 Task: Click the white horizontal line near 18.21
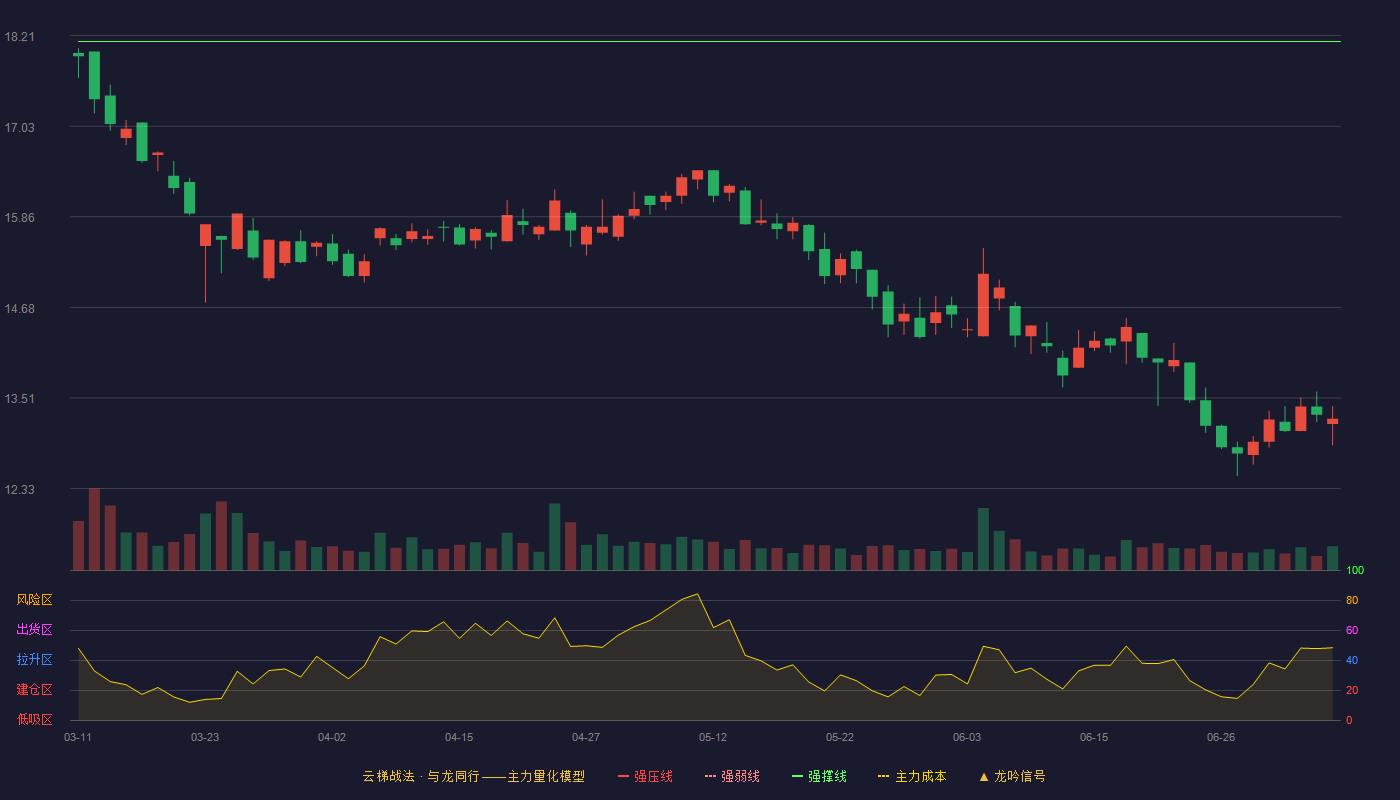pos(709,42)
